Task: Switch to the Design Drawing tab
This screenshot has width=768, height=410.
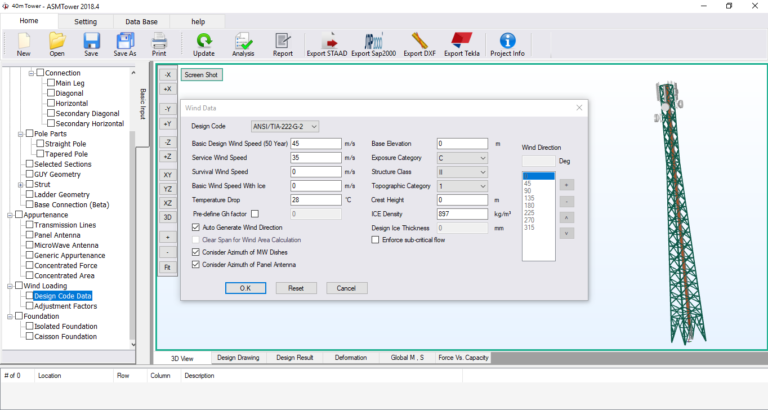Action: point(239,358)
